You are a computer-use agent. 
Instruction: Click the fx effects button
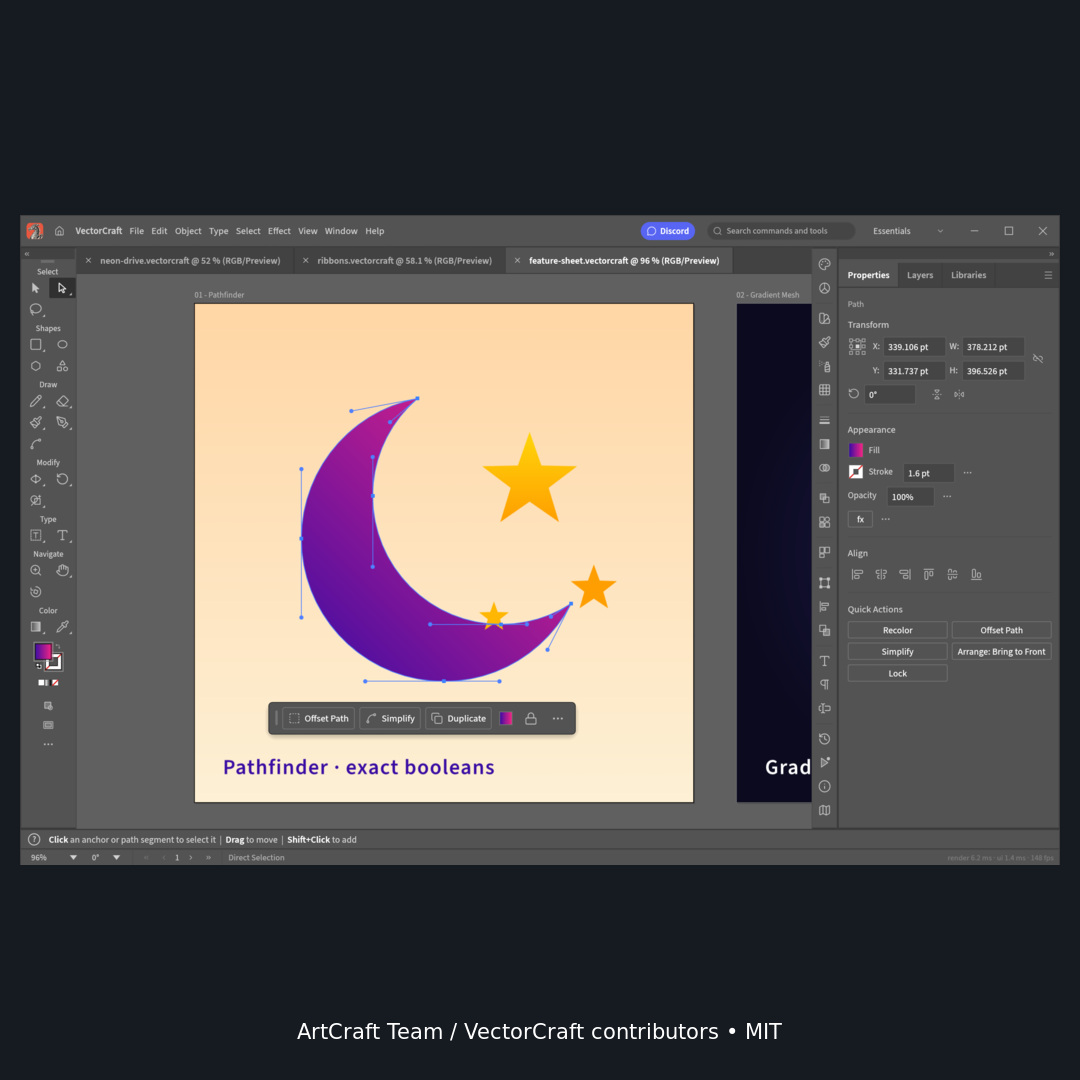(860, 519)
